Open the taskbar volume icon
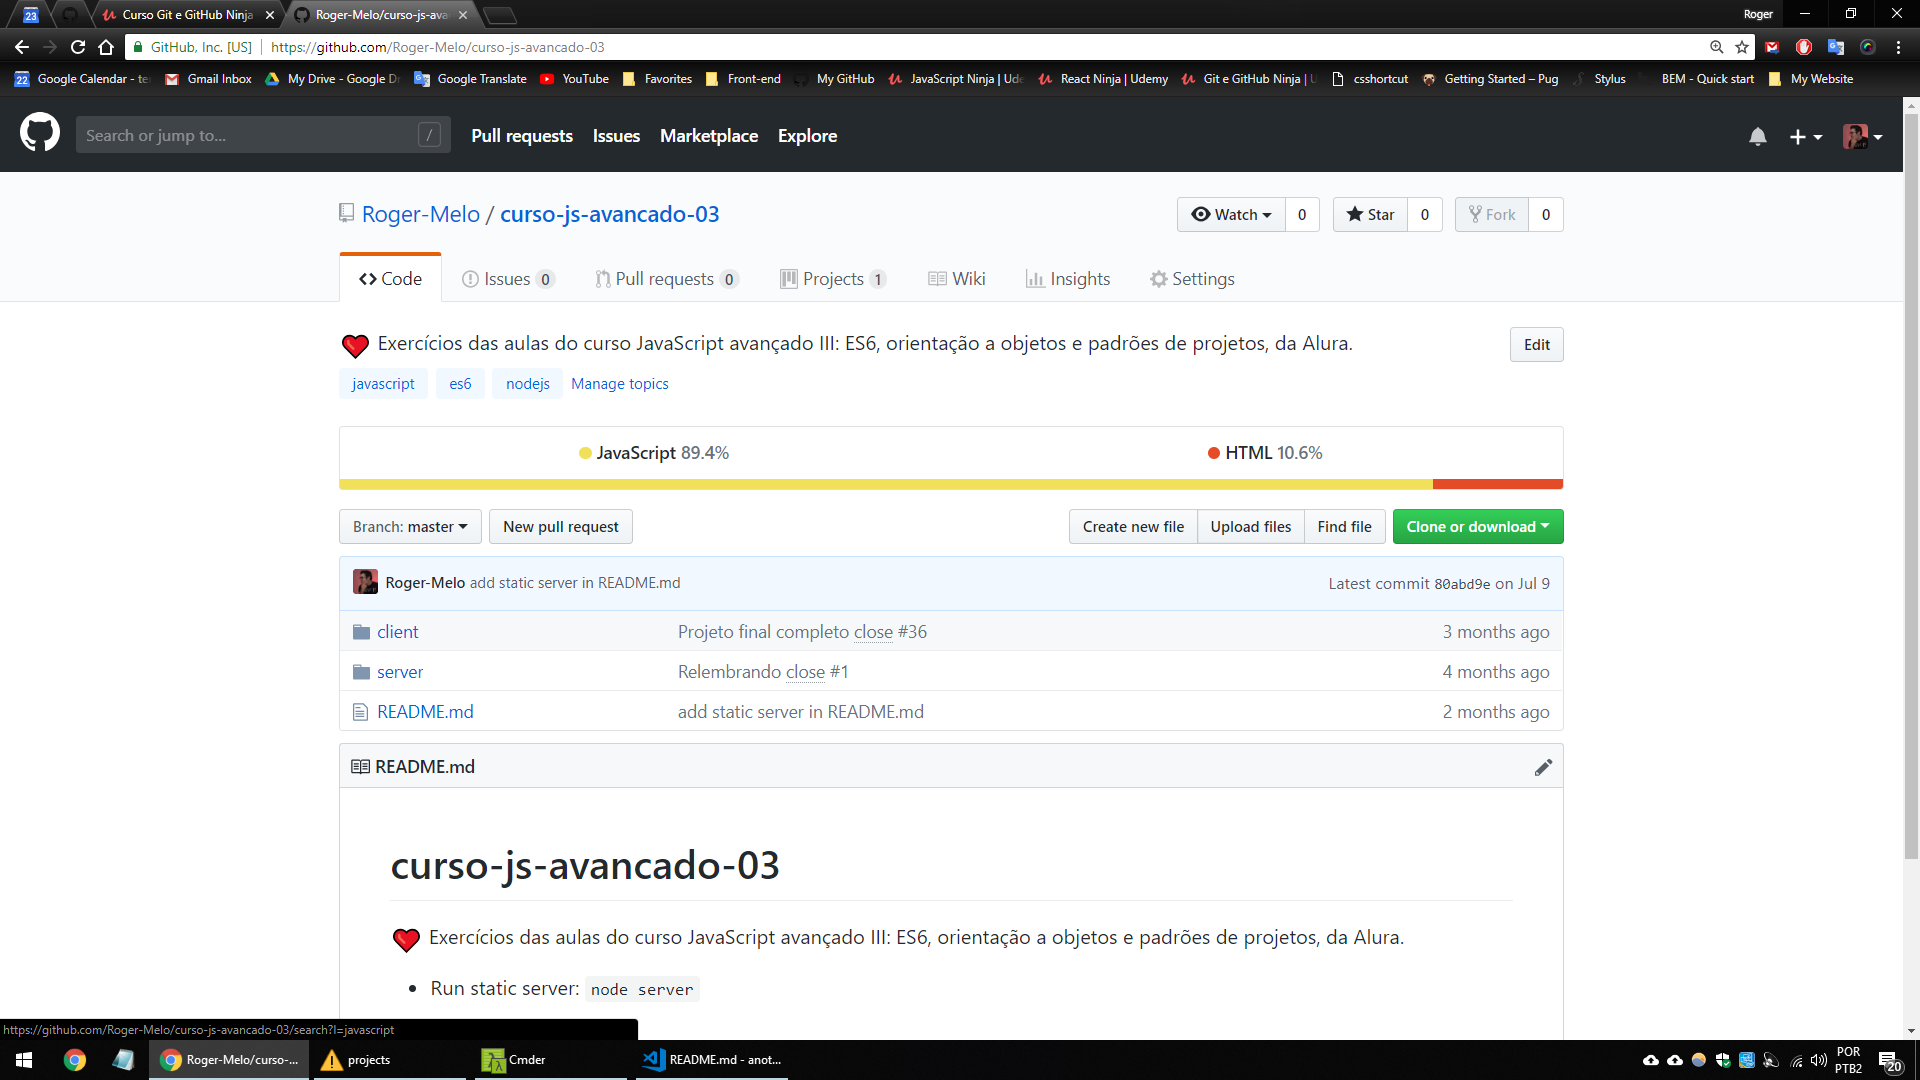 click(x=1818, y=1060)
